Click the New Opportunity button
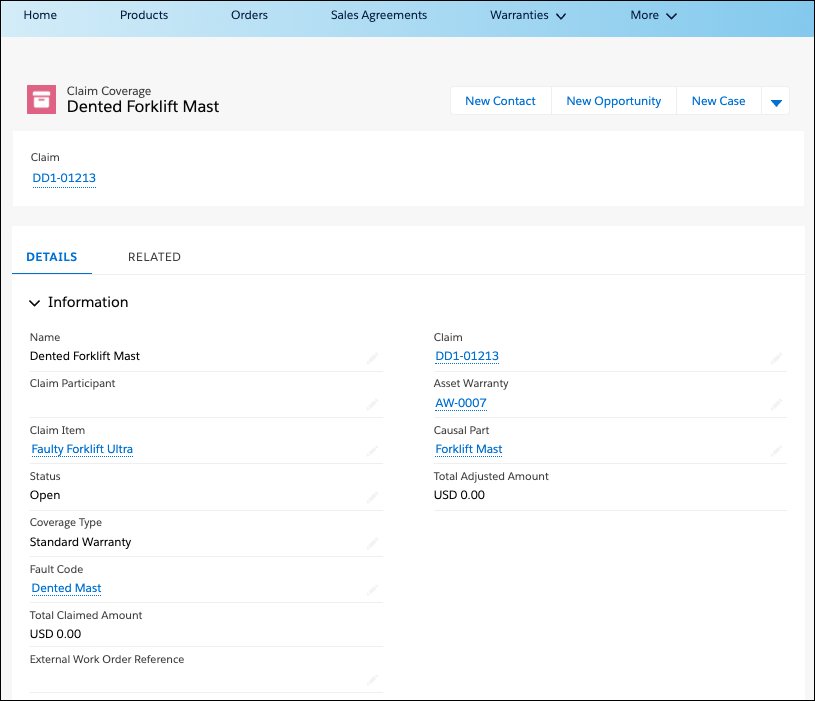Viewport: 815px width, 701px height. coord(613,100)
